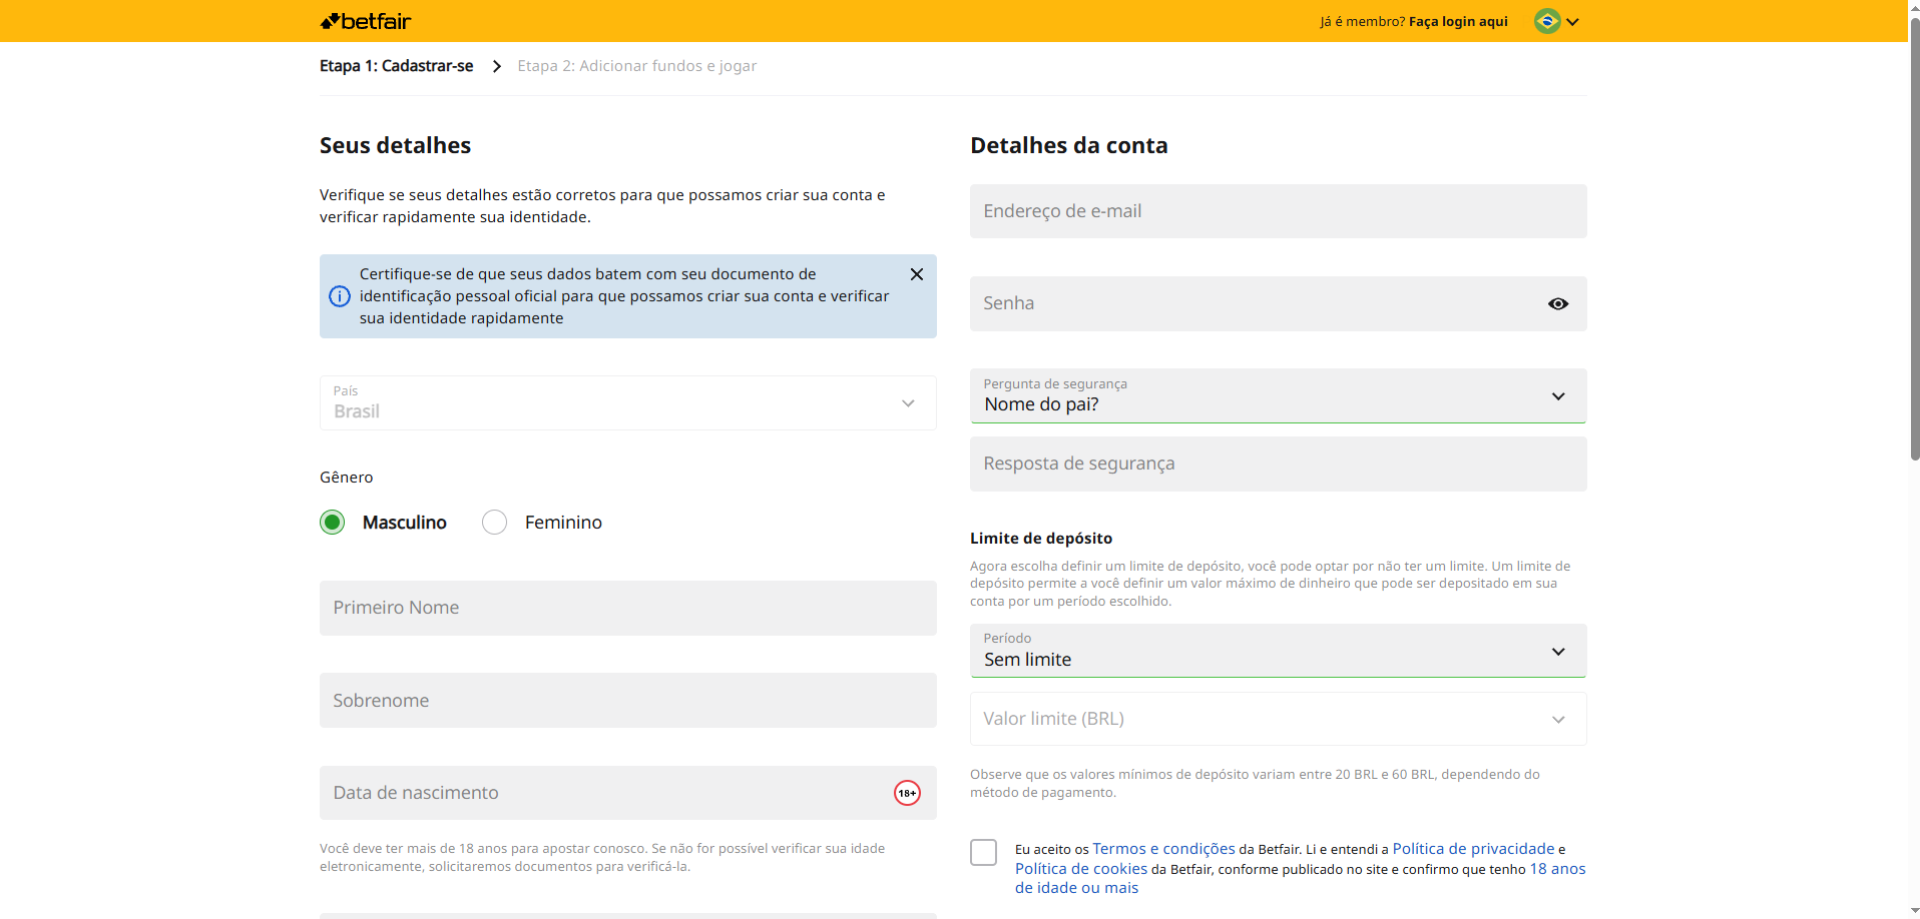Open the Termos e condições link

coord(1163,849)
